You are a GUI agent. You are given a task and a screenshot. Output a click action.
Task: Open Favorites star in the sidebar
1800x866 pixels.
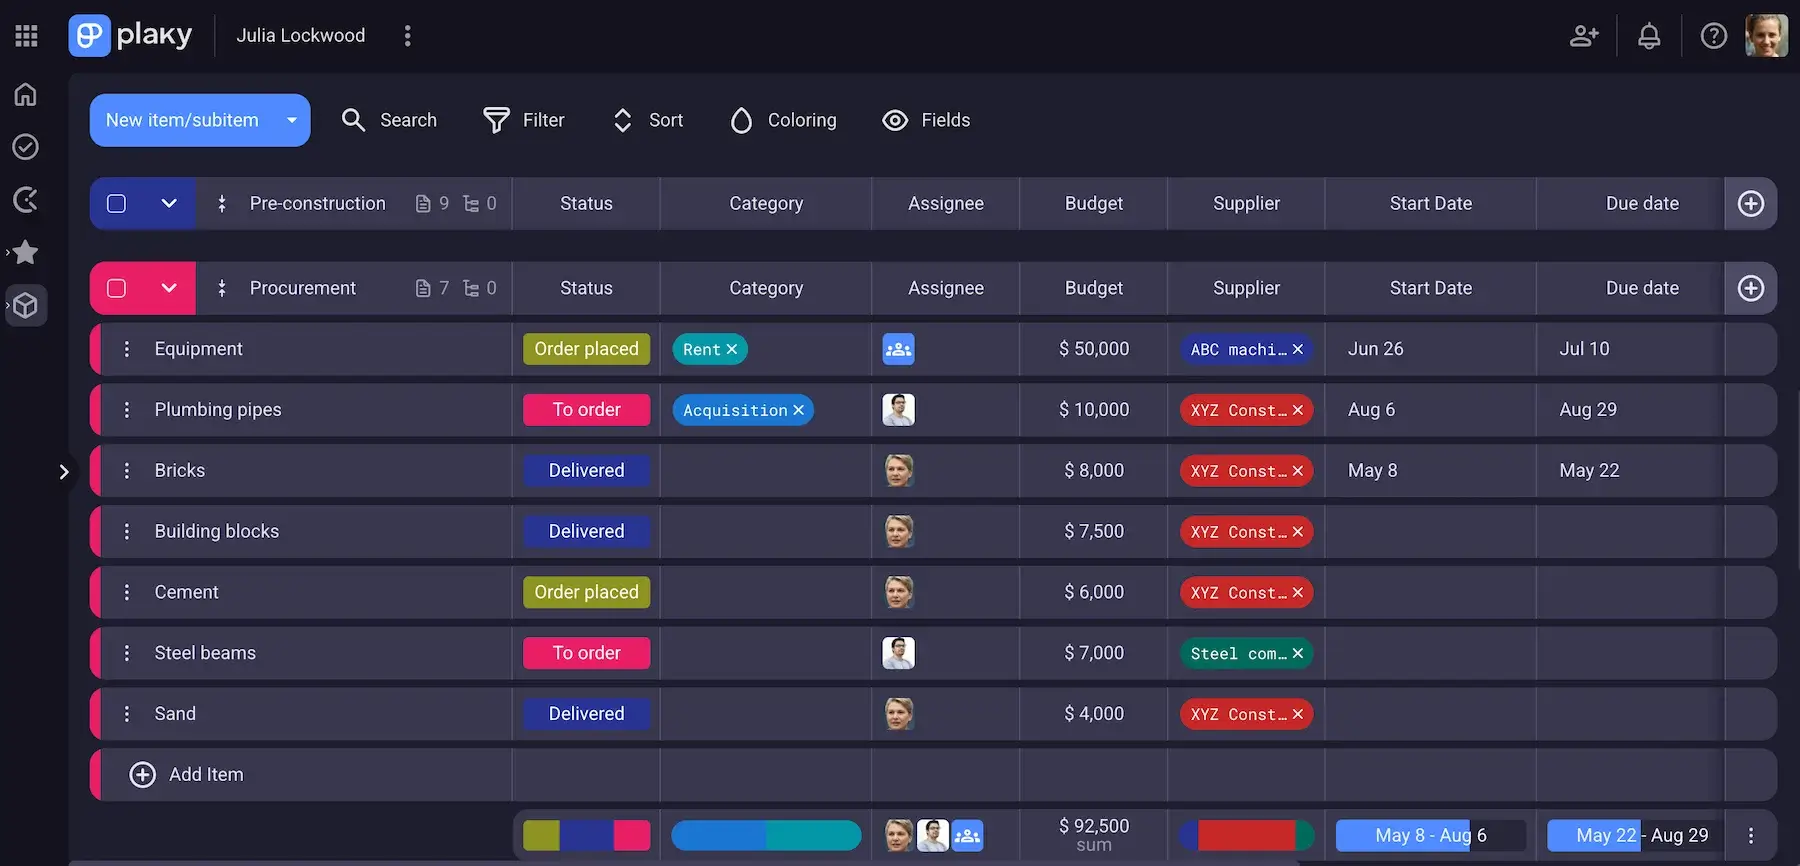click(26, 252)
